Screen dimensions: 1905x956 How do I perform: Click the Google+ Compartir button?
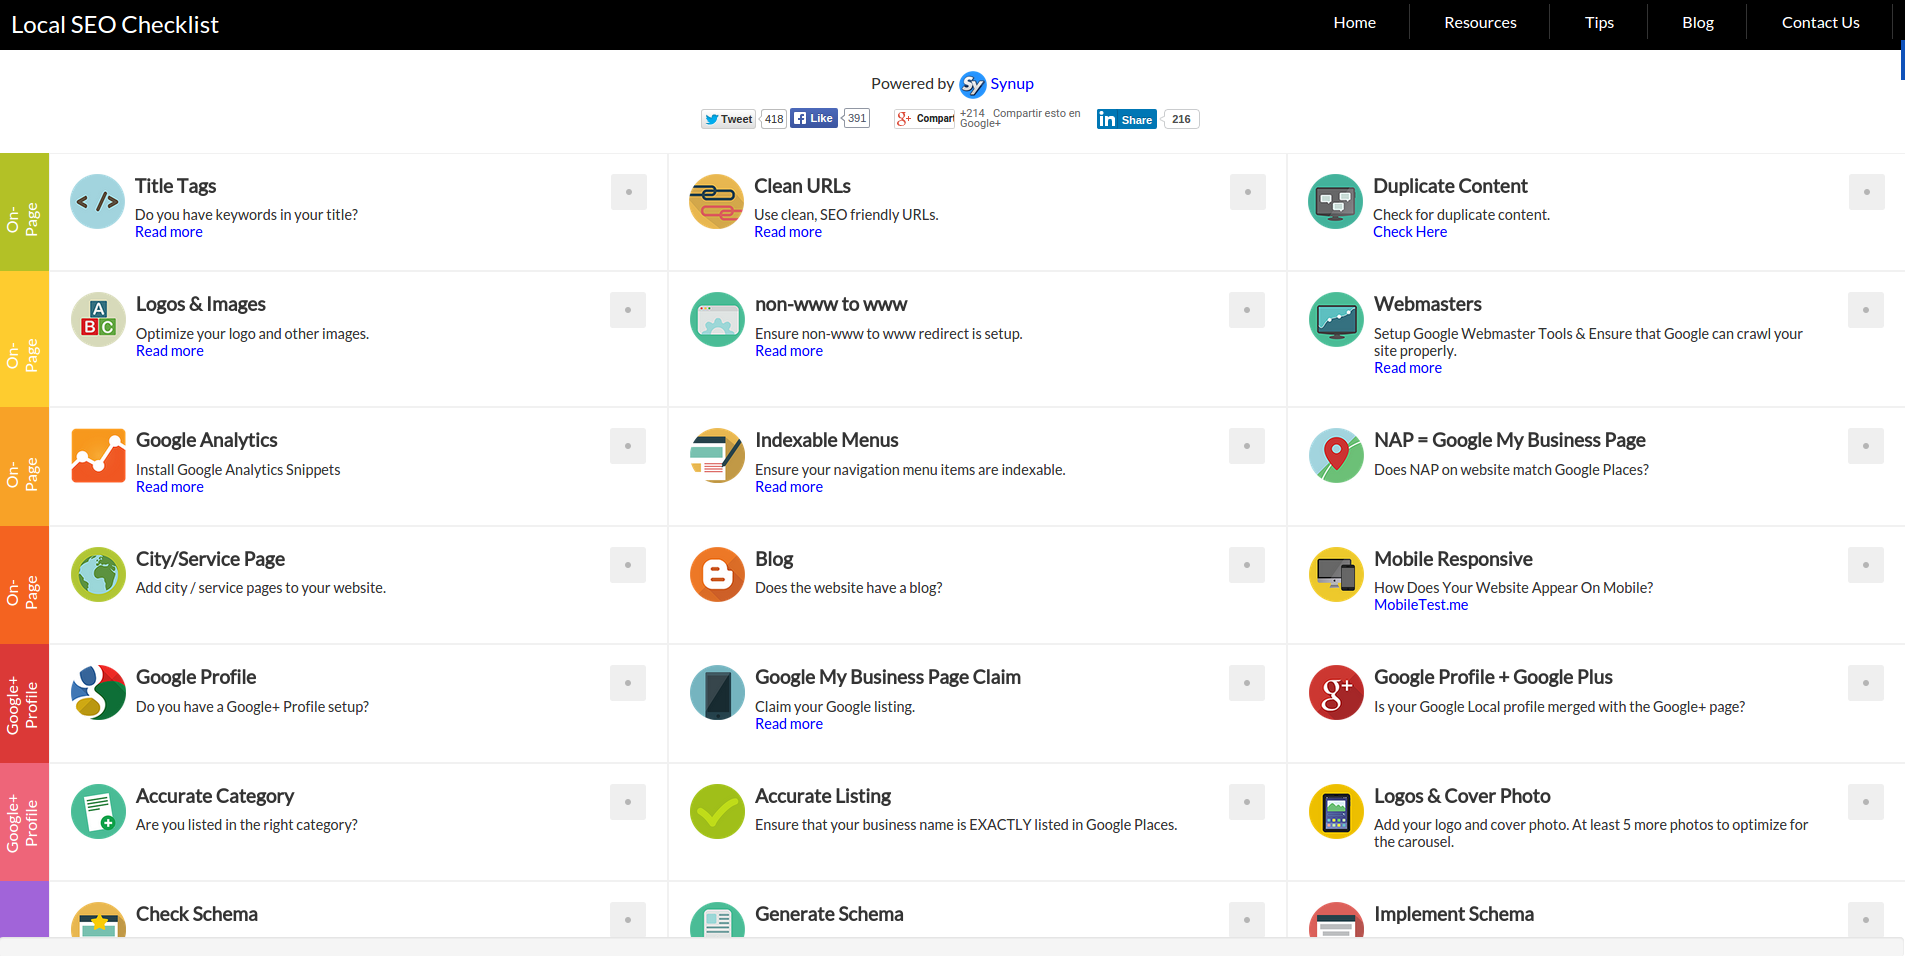click(x=925, y=118)
